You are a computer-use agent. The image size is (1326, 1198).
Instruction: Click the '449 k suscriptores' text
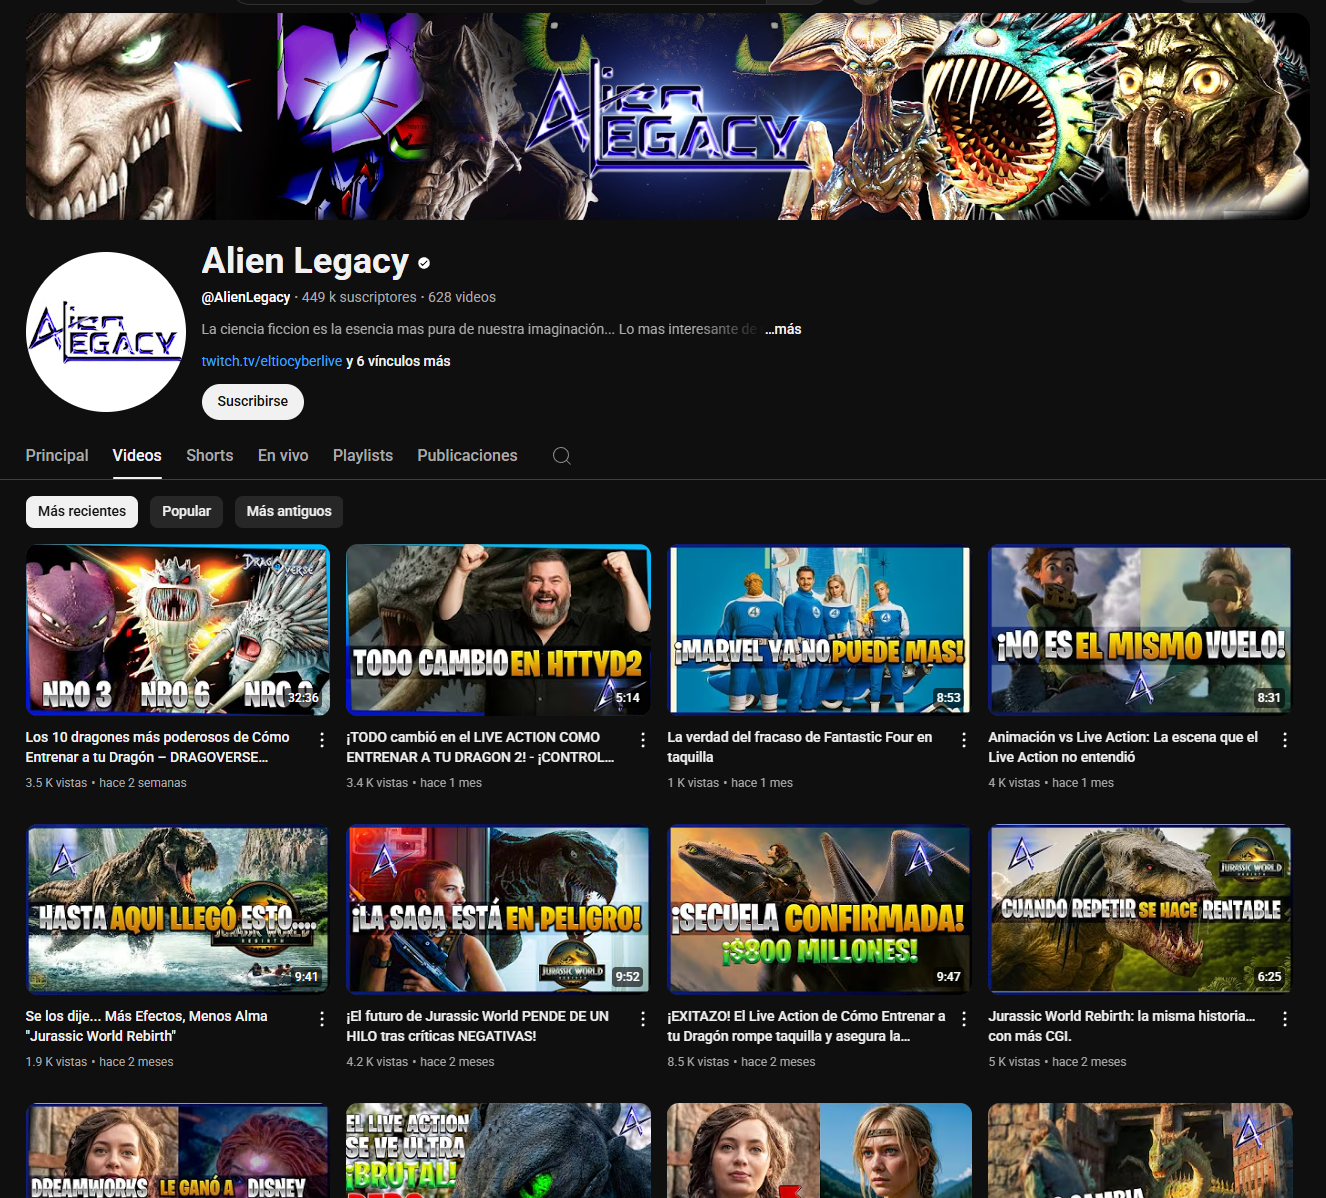coord(359,297)
